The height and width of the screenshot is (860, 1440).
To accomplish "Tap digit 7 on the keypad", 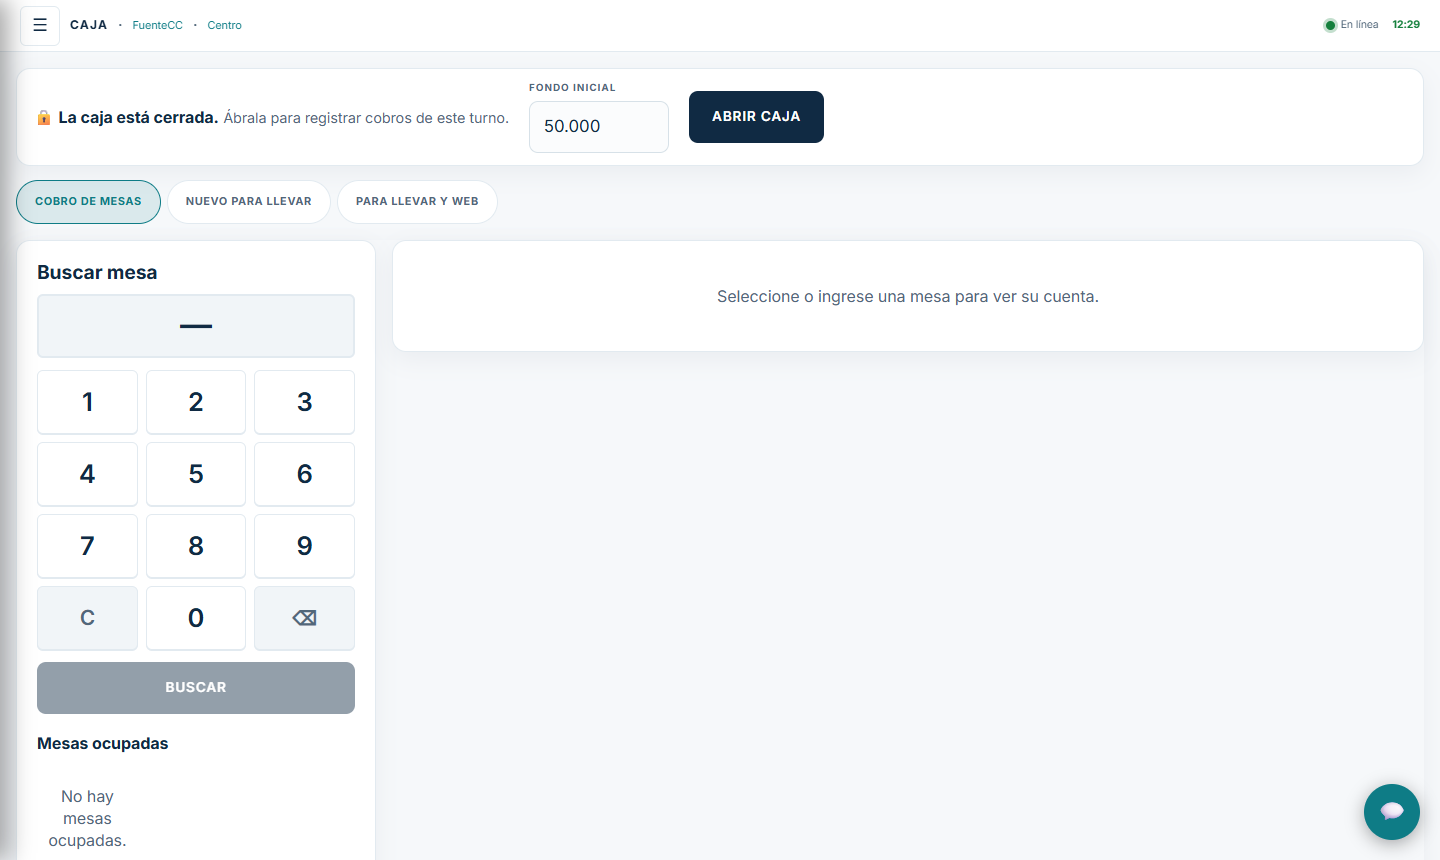I will coord(87,546).
